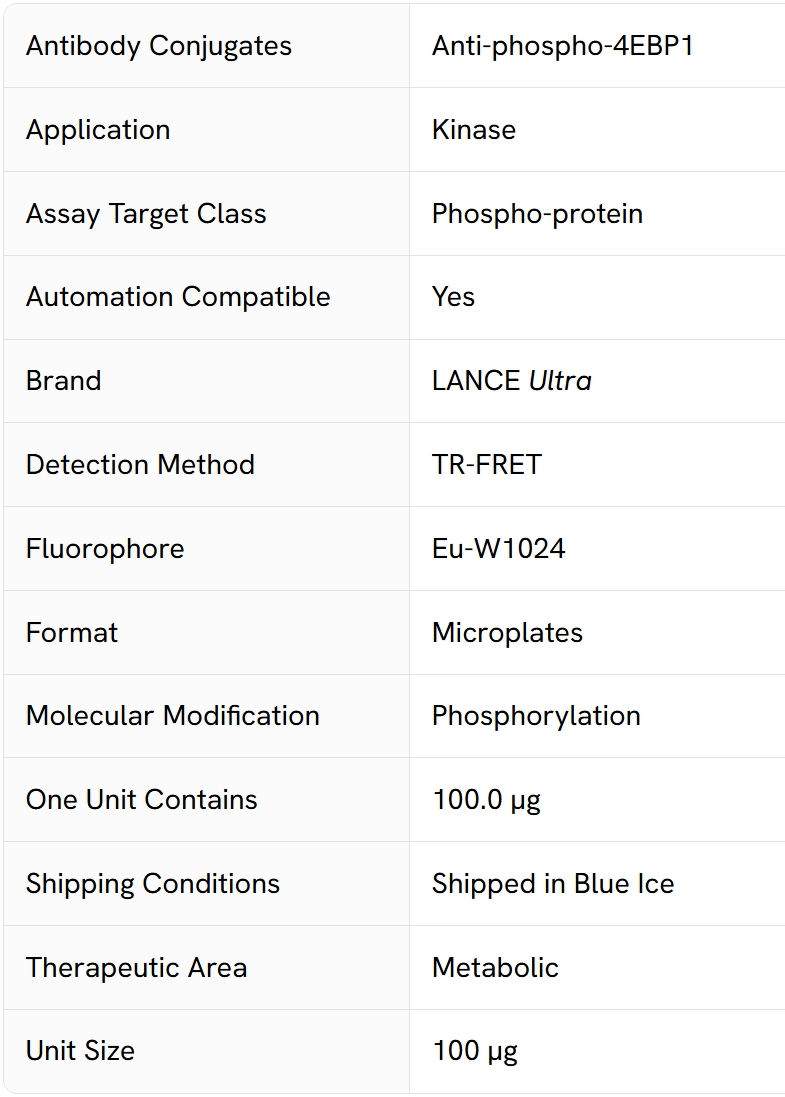Click the Microplates value
785x1097 pixels.
pyautogui.click(x=507, y=633)
